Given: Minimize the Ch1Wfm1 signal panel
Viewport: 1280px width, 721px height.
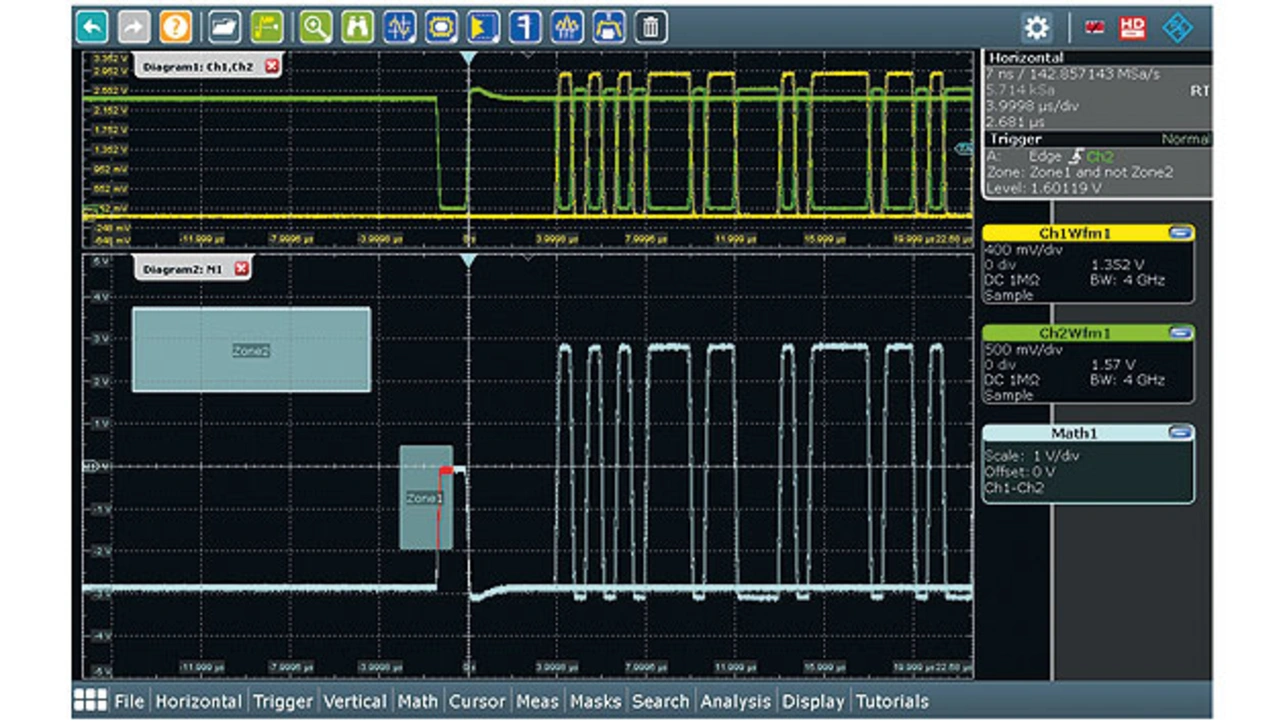Looking at the screenshot, I should pos(1180,233).
